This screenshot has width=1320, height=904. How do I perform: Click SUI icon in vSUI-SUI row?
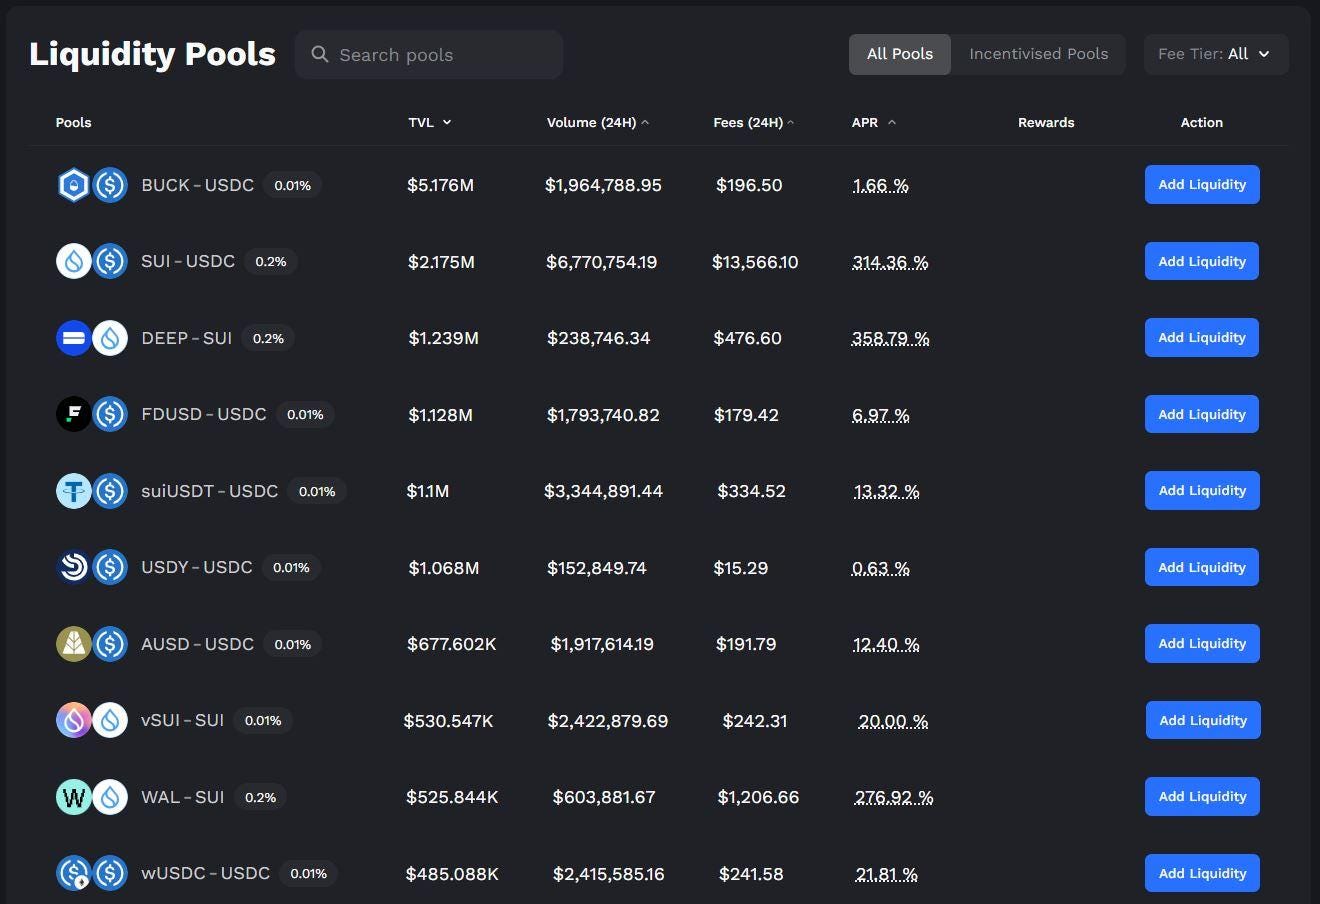110,720
